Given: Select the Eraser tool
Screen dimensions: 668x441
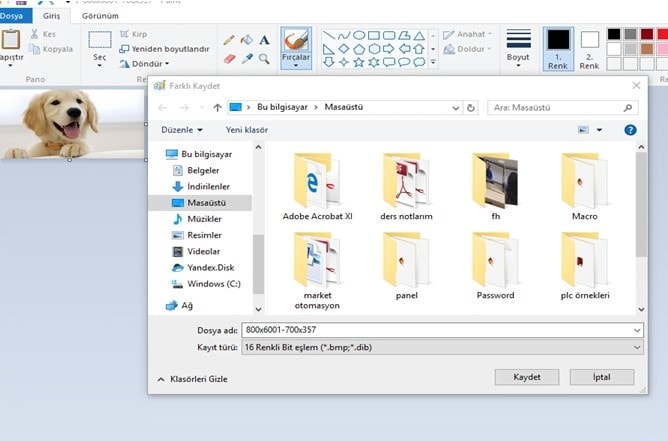Looking at the screenshot, I should click(229, 59).
